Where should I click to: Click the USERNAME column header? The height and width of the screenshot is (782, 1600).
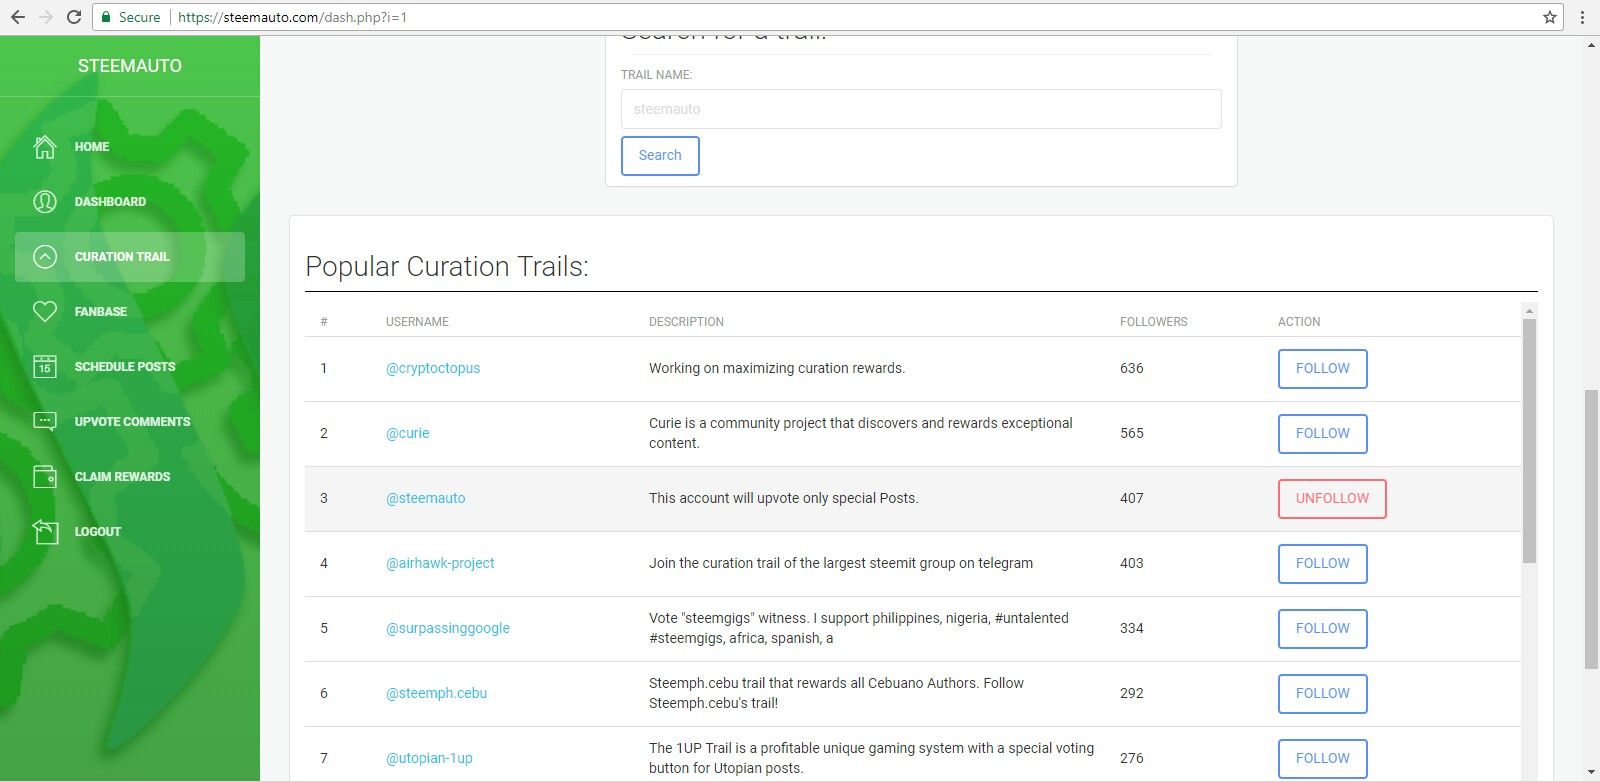[417, 322]
